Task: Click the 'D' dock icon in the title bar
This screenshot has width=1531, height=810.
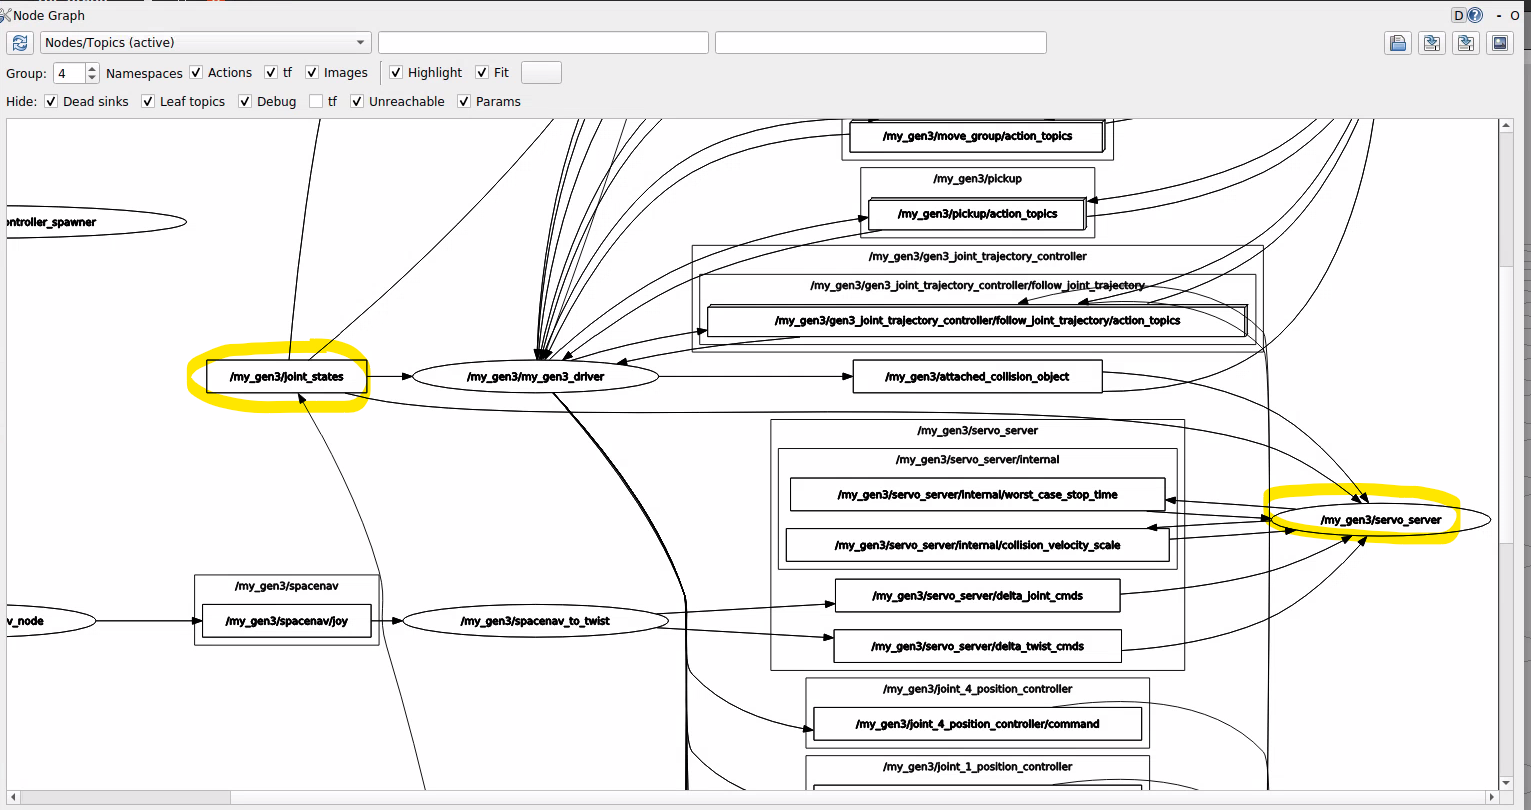Action: [x=1459, y=15]
